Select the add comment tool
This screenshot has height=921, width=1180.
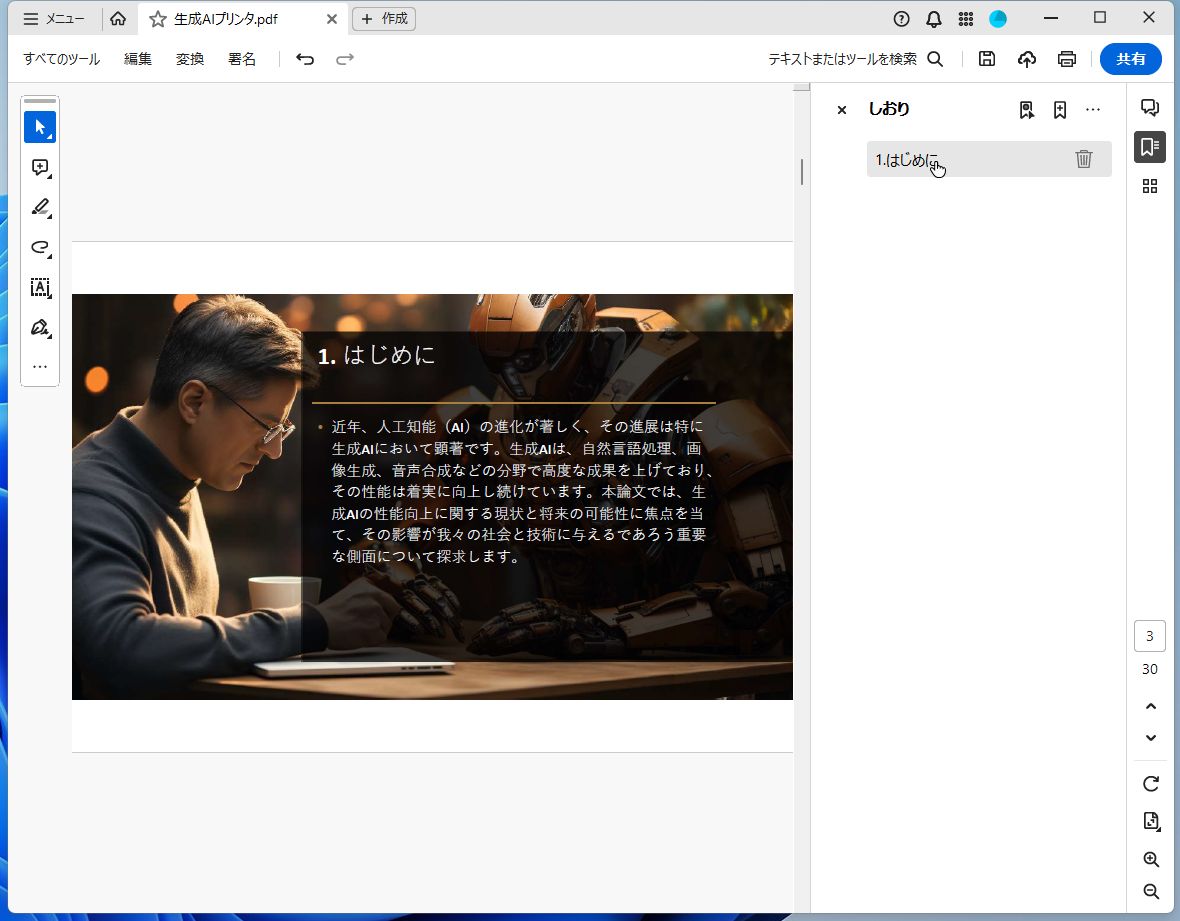(40, 167)
